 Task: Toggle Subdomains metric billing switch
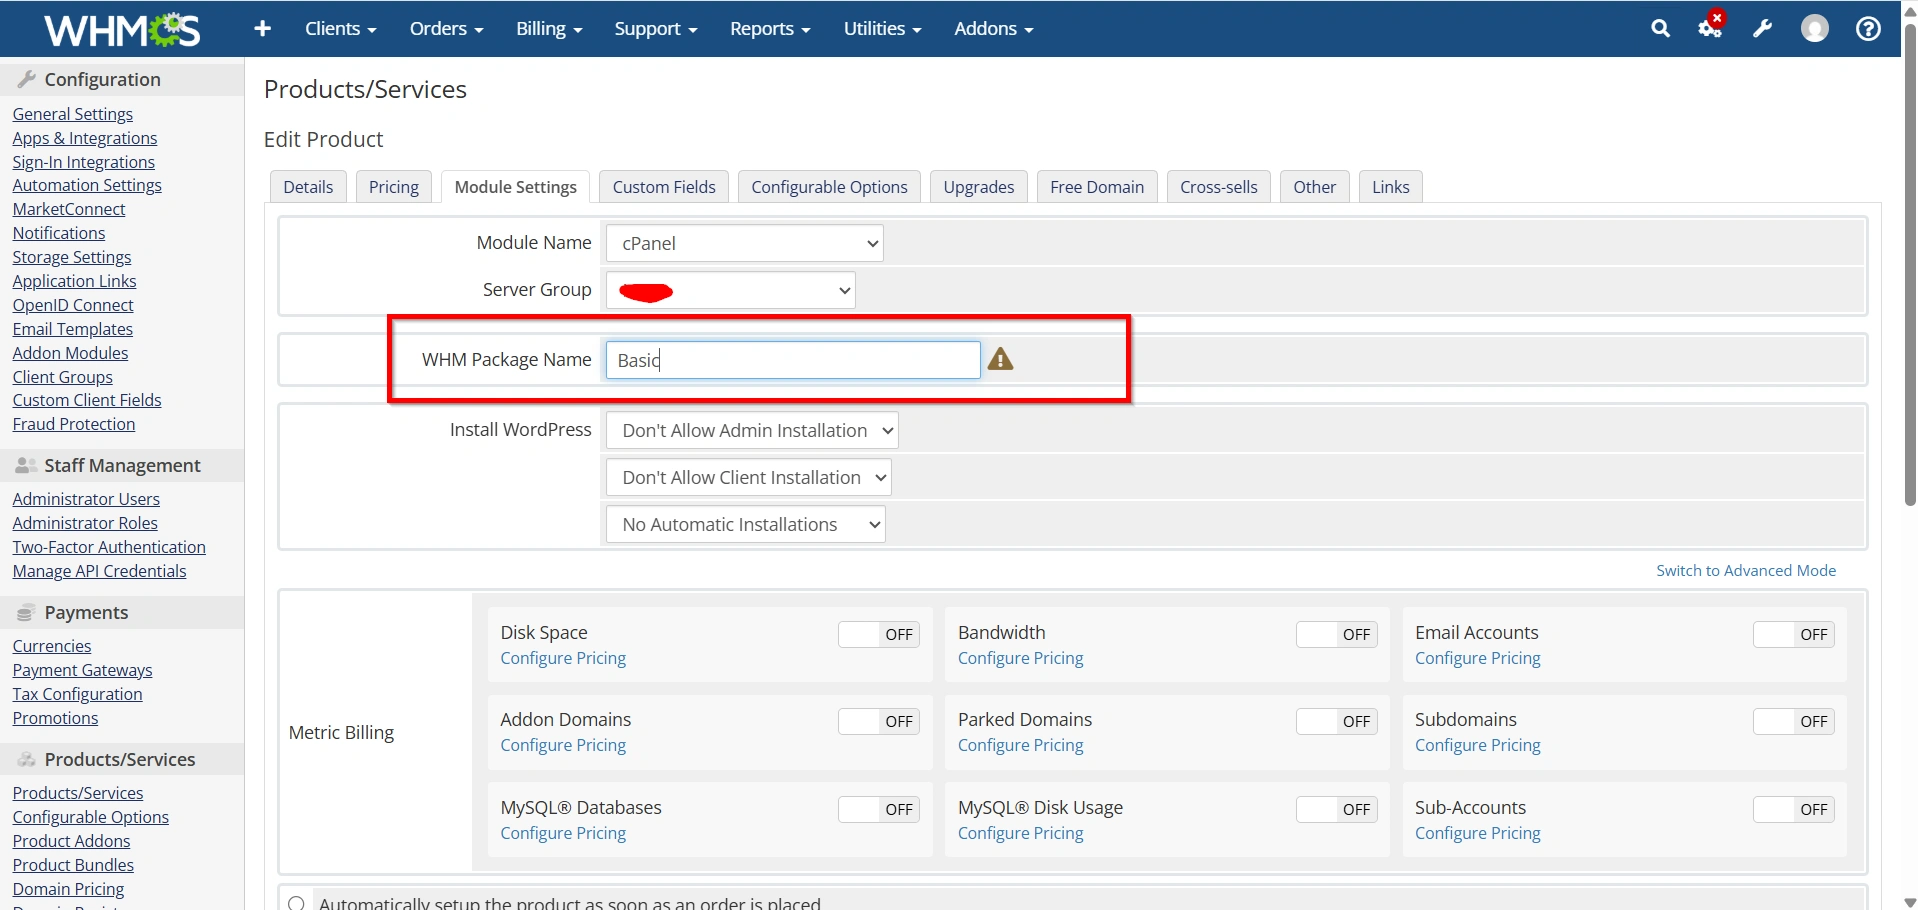click(x=1794, y=721)
